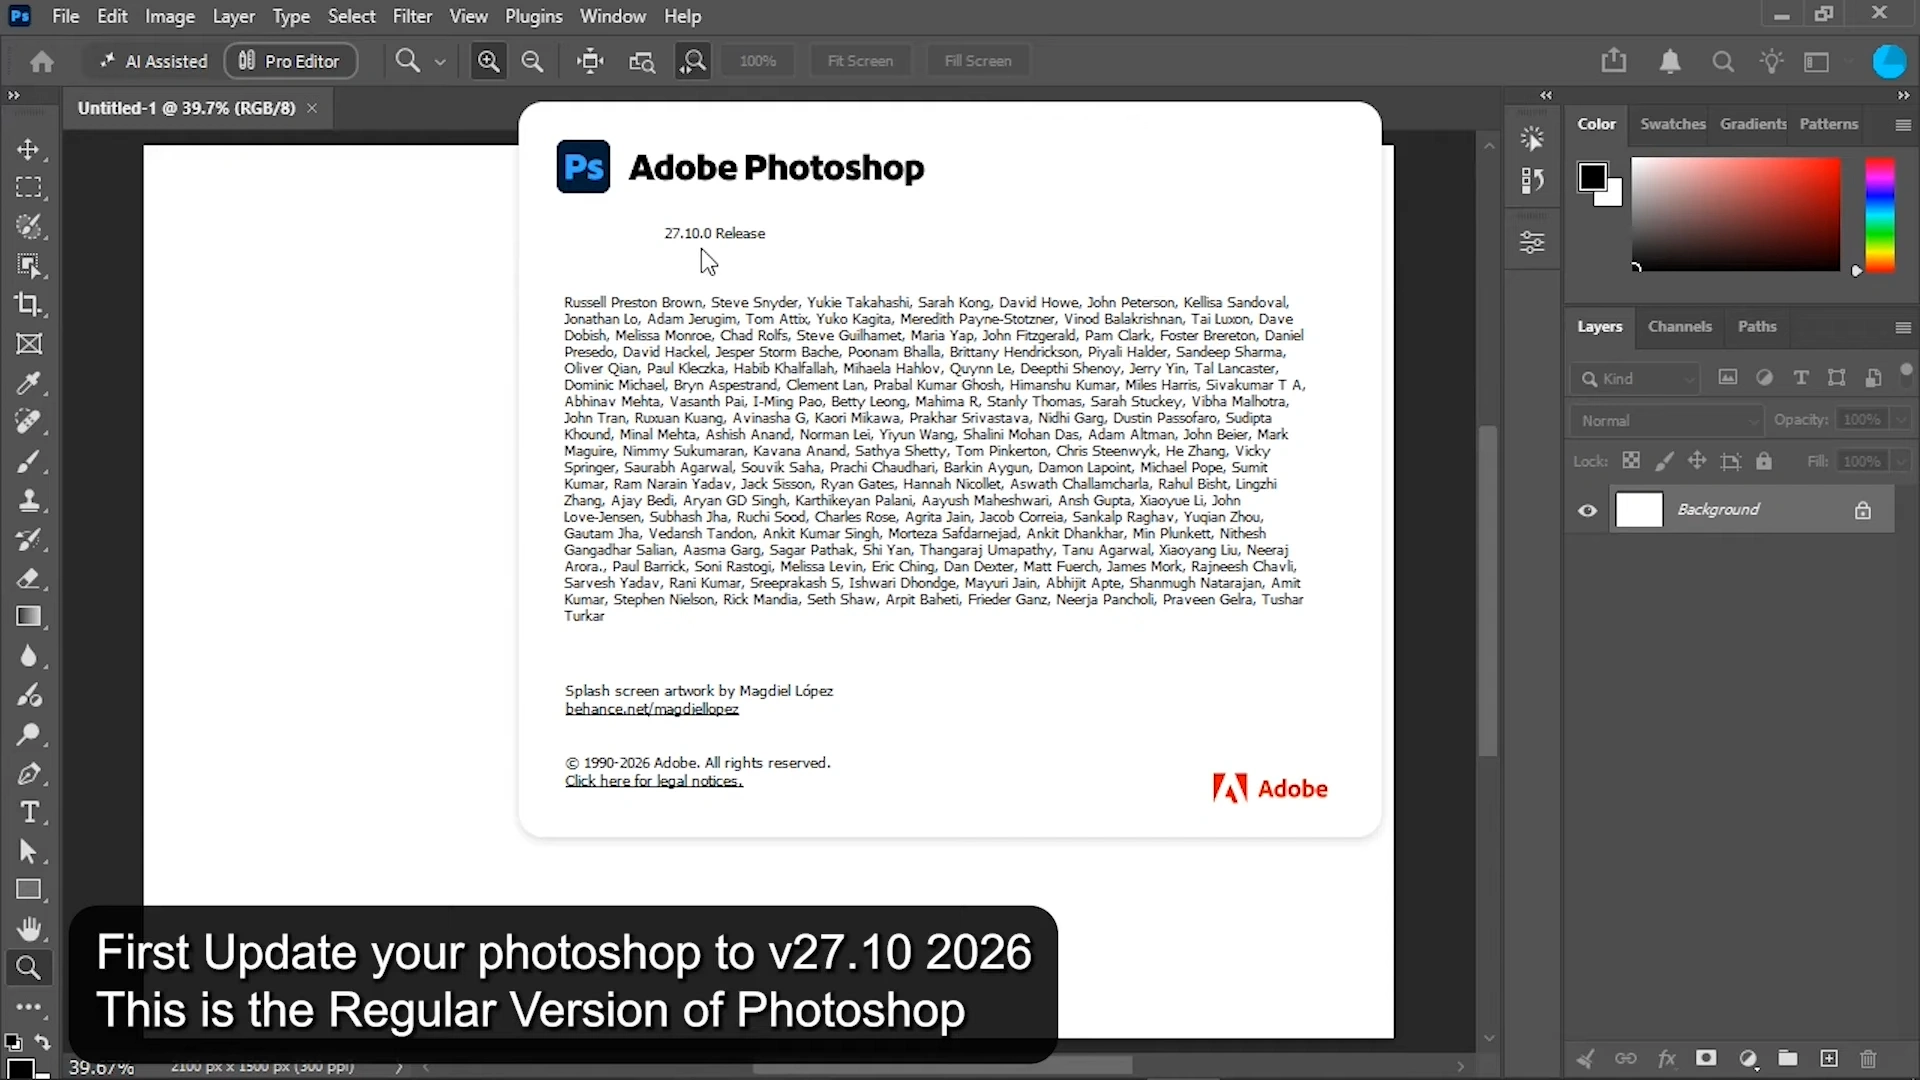The image size is (1920, 1080).
Task: Toggle the Pro Editor mode
Action: coord(290,61)
